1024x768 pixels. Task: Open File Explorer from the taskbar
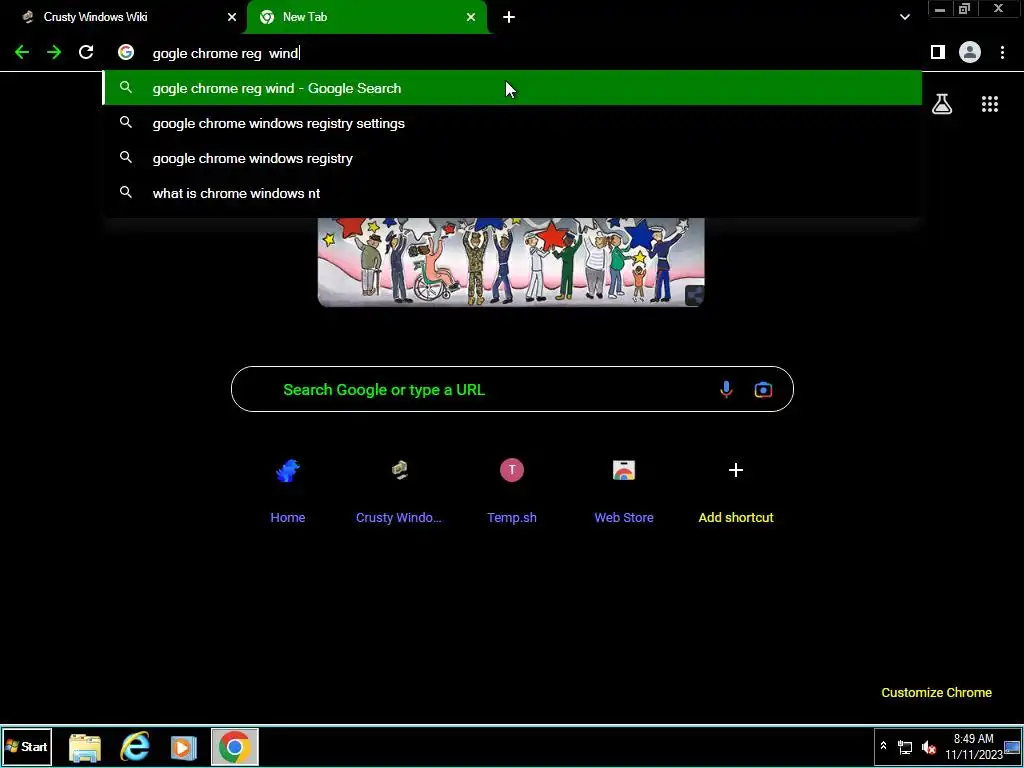click(x=85, y=746)
